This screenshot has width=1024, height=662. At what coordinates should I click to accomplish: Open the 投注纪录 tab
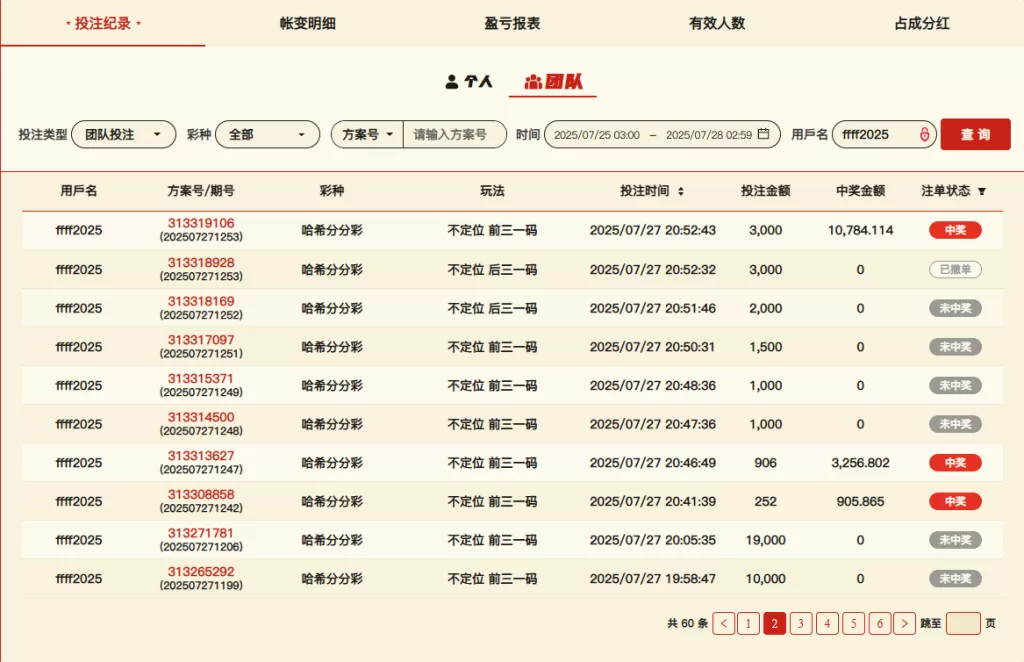103,24
